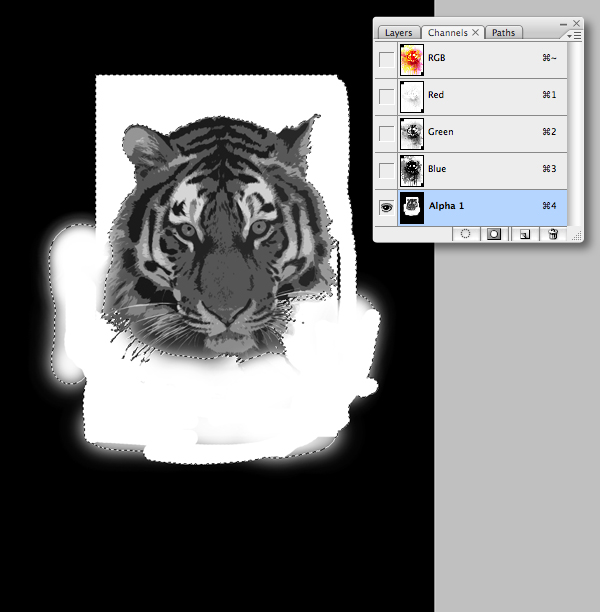Hide the Alpha 1 channel eye
Screen dimensions: 600x612
pos(386,208)
